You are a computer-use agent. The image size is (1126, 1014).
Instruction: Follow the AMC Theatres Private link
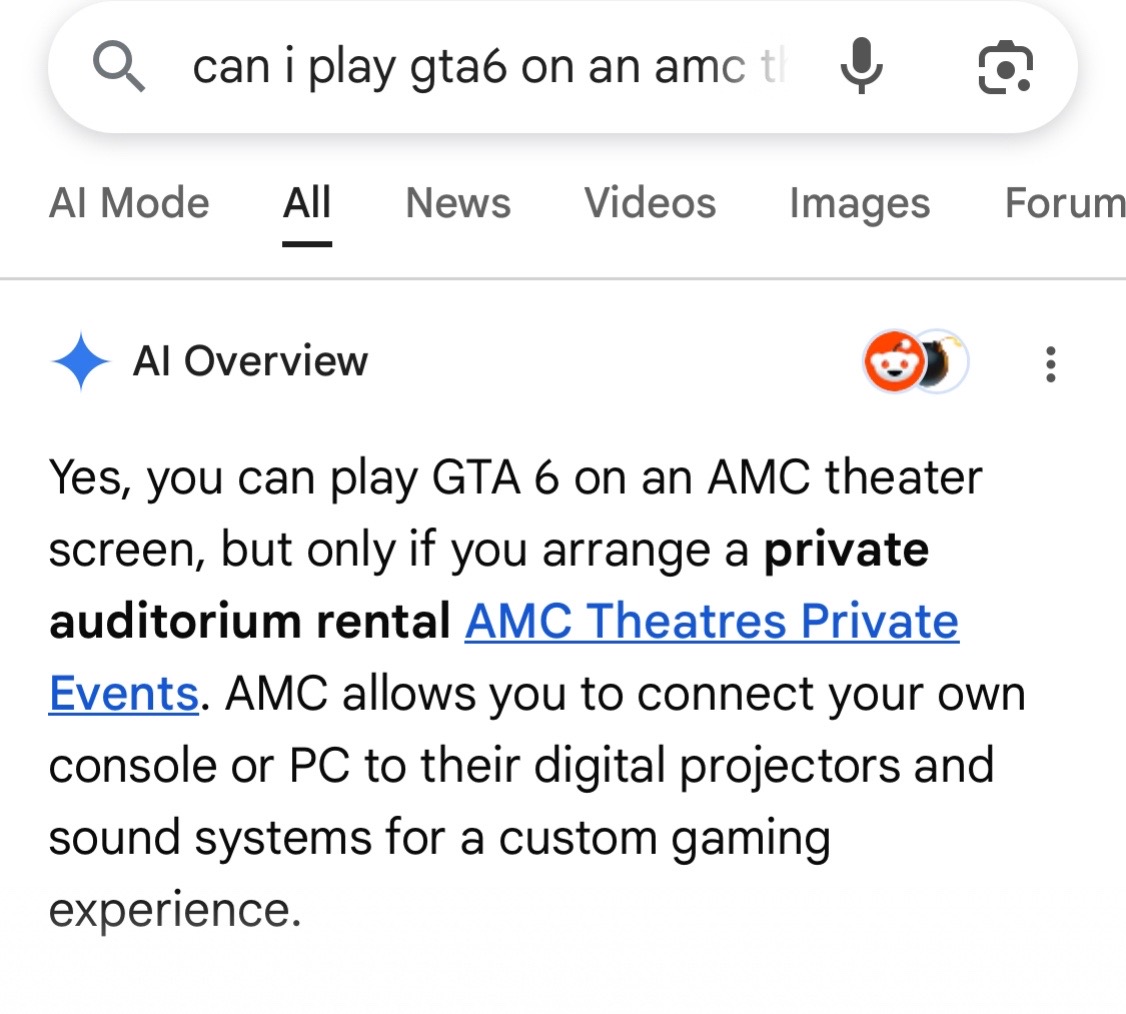pos(712,621)
